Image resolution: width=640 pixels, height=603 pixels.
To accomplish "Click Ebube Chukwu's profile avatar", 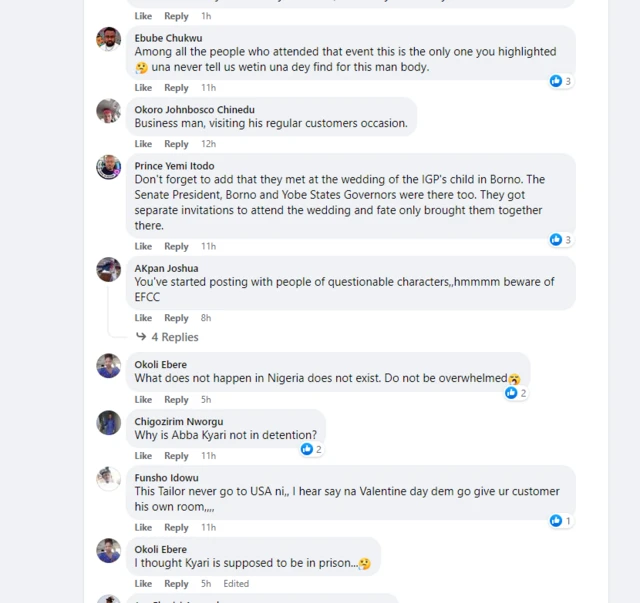I will (108, 39).
